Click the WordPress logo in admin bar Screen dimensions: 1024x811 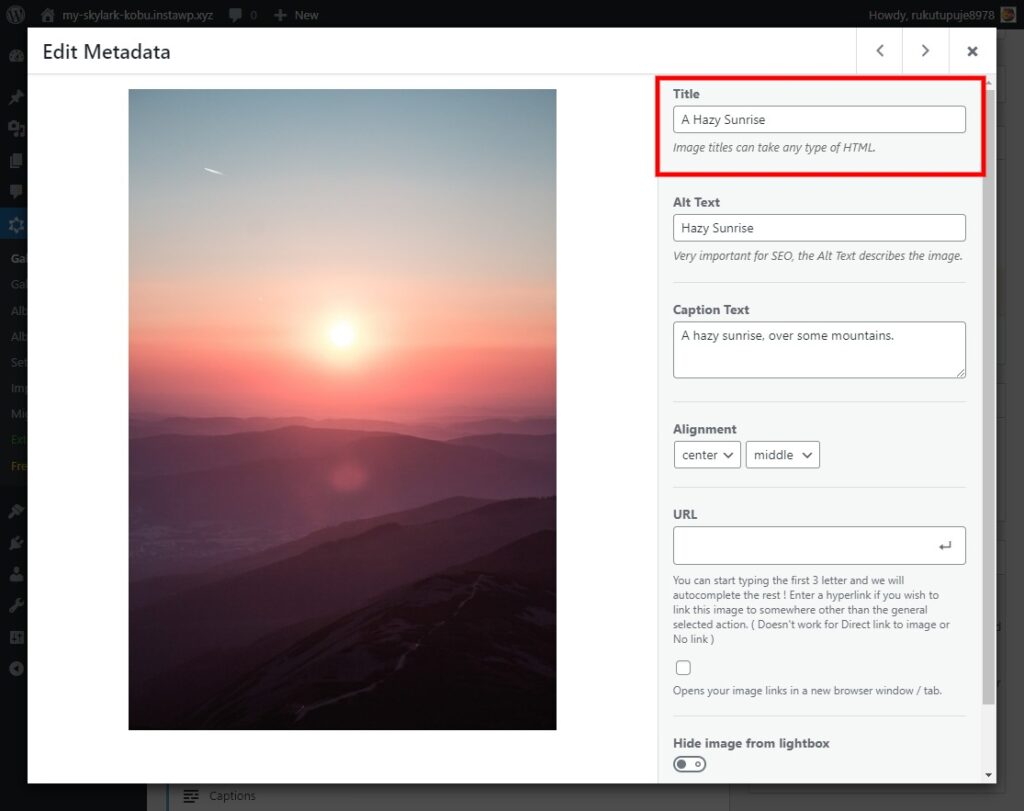click(x=16, y=15)
